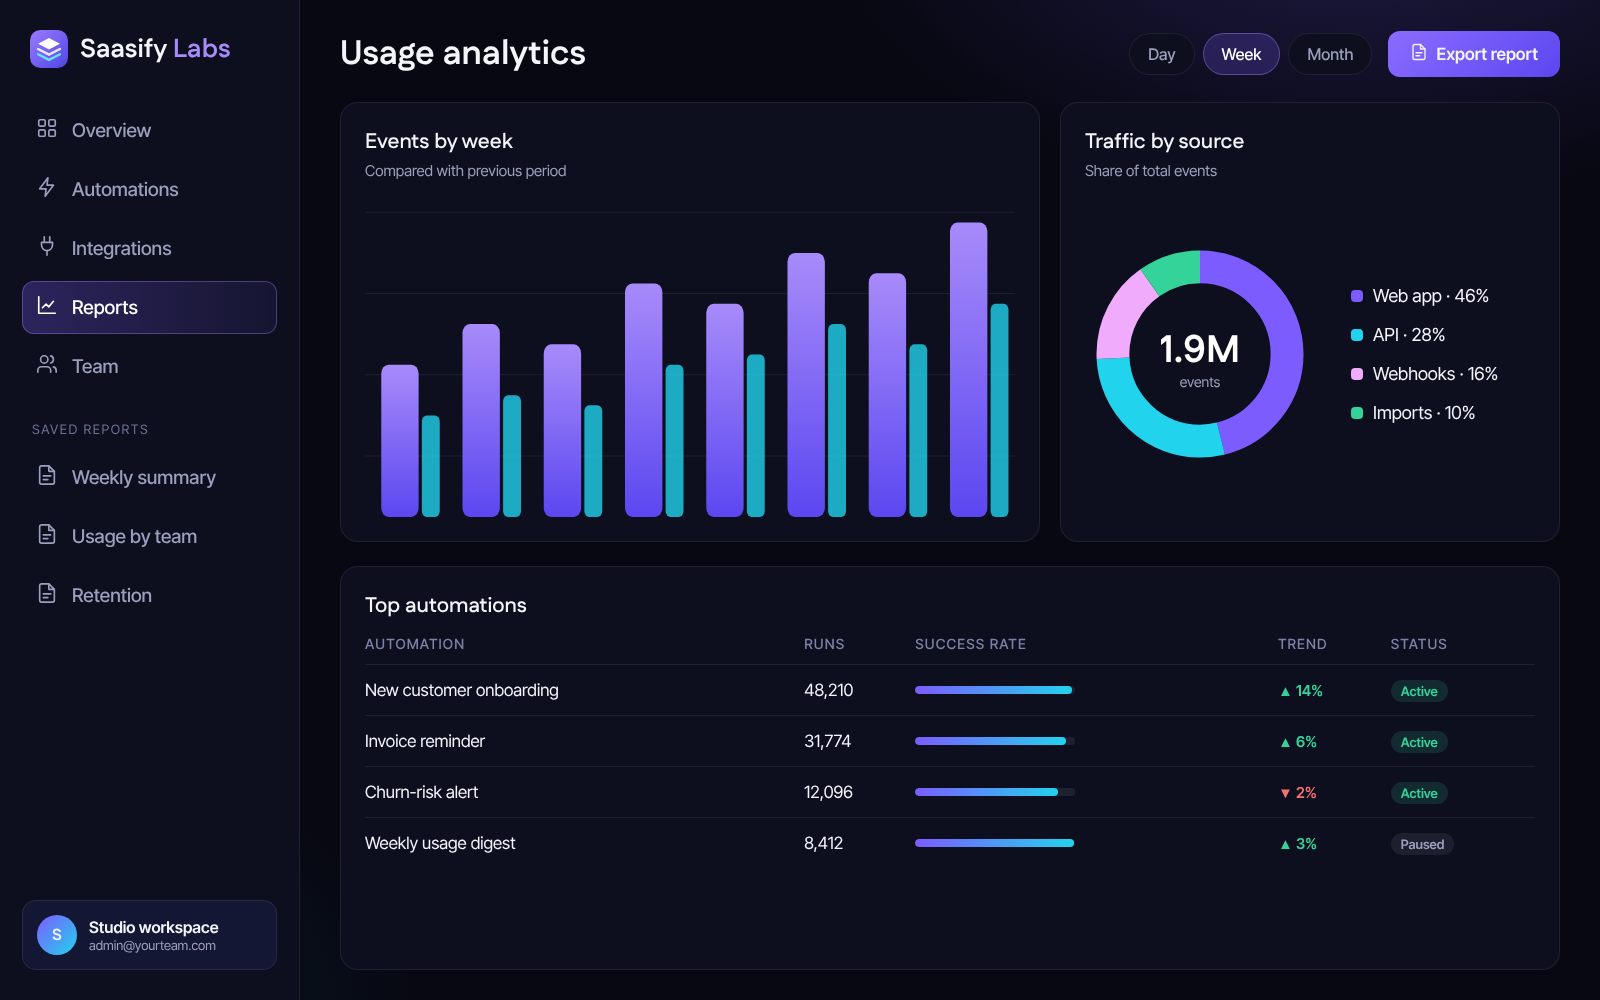This screenshot has height=1000, width=1600.
Task: Click Churn-risk alert success rate bar
Action: (x=995, y=792)
